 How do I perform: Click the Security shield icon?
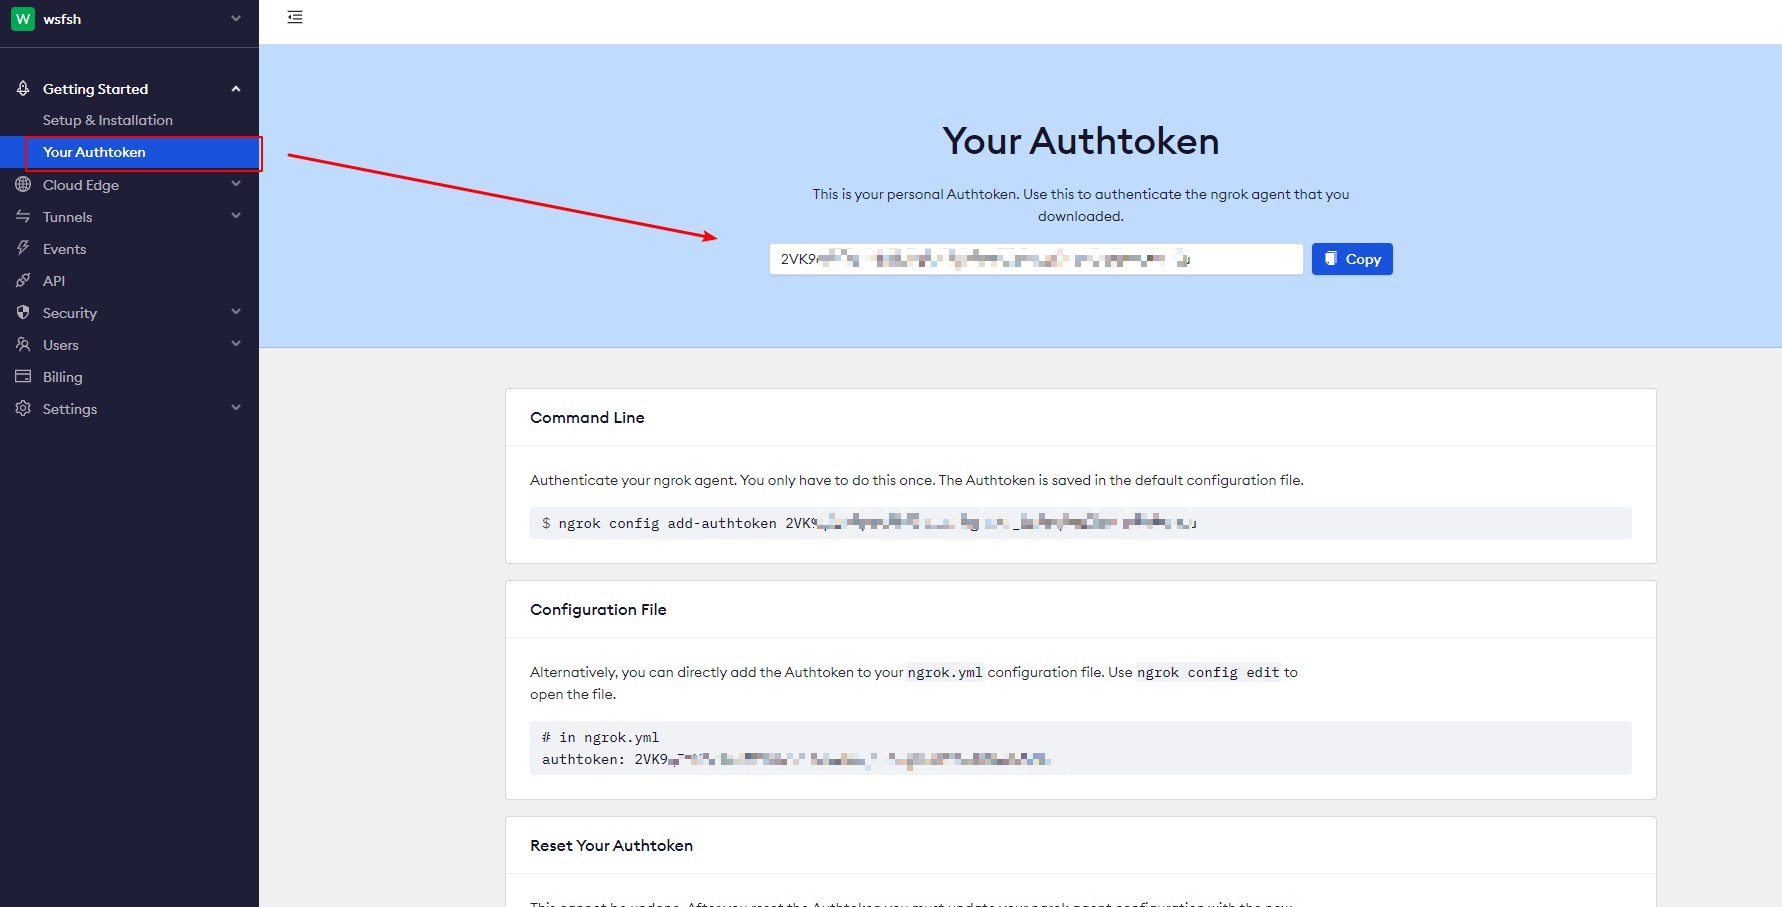23,313
